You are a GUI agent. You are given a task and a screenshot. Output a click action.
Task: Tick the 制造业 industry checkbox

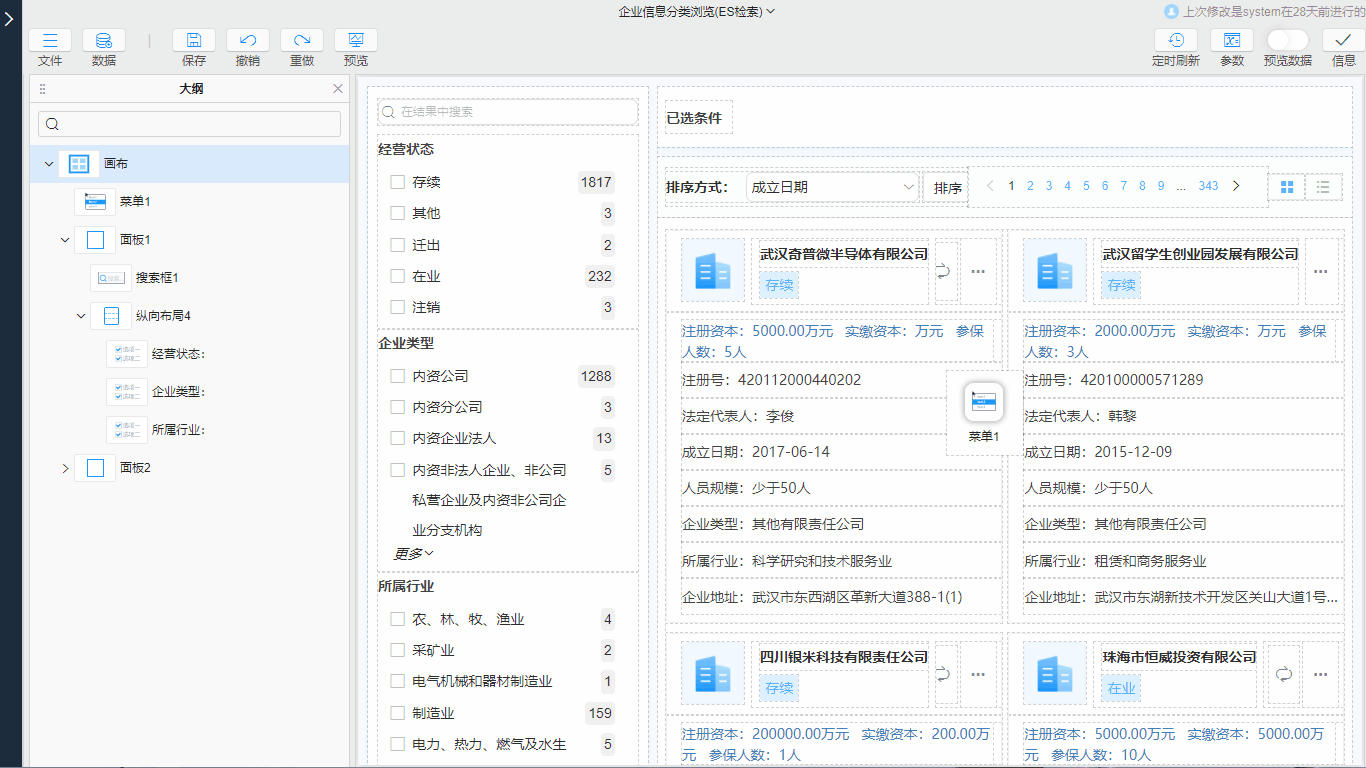(x=398, y=713)
